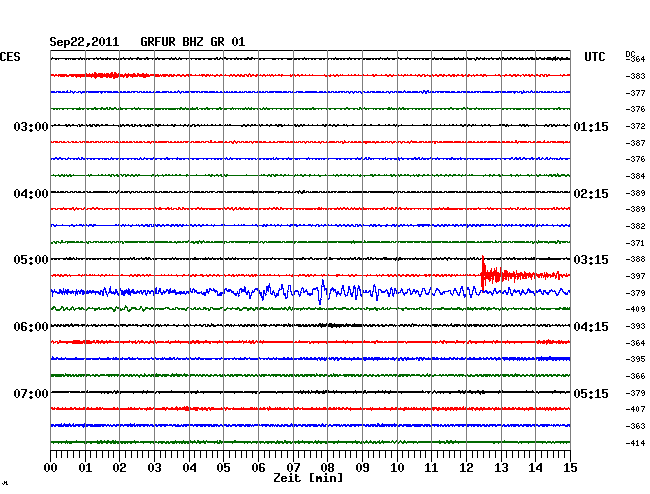
Task: Click the date label Sep22,2011
Action: click(x=84, y=42)
